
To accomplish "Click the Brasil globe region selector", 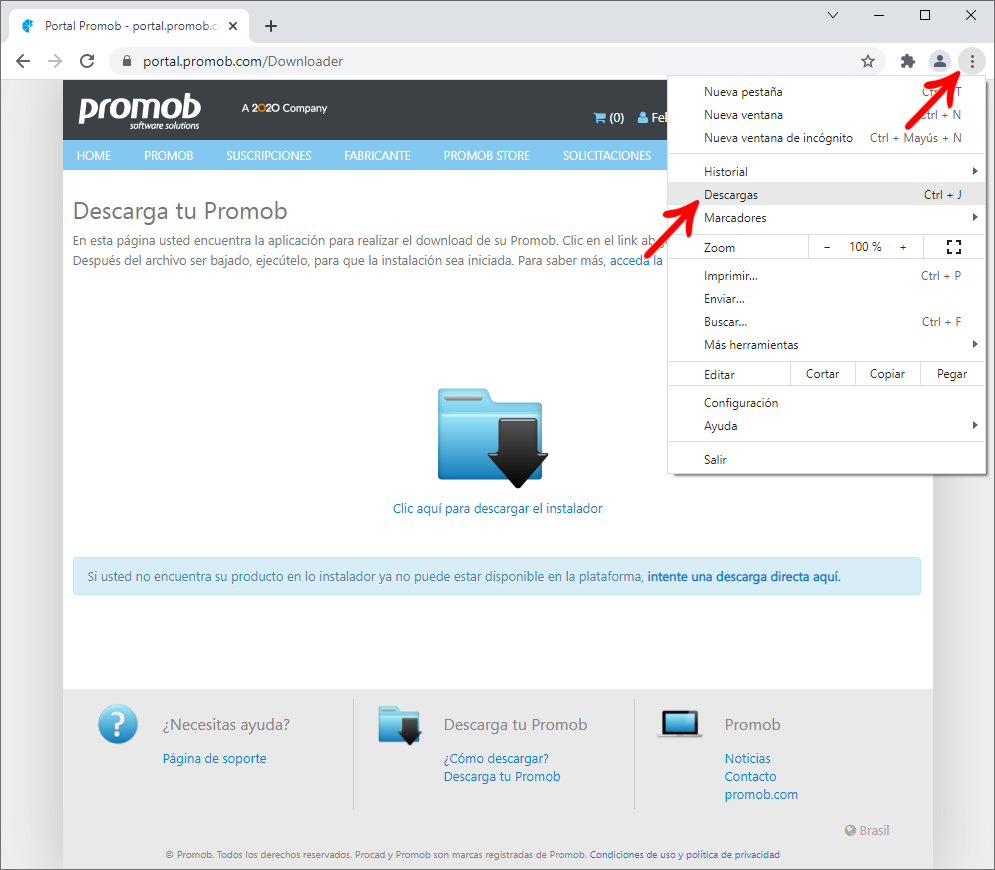I will click(867, 830).
